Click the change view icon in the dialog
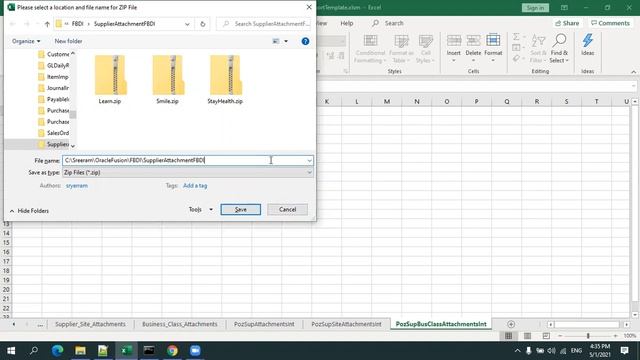The width and height of the screenshot is (640, 360). (x=276, y=41)
